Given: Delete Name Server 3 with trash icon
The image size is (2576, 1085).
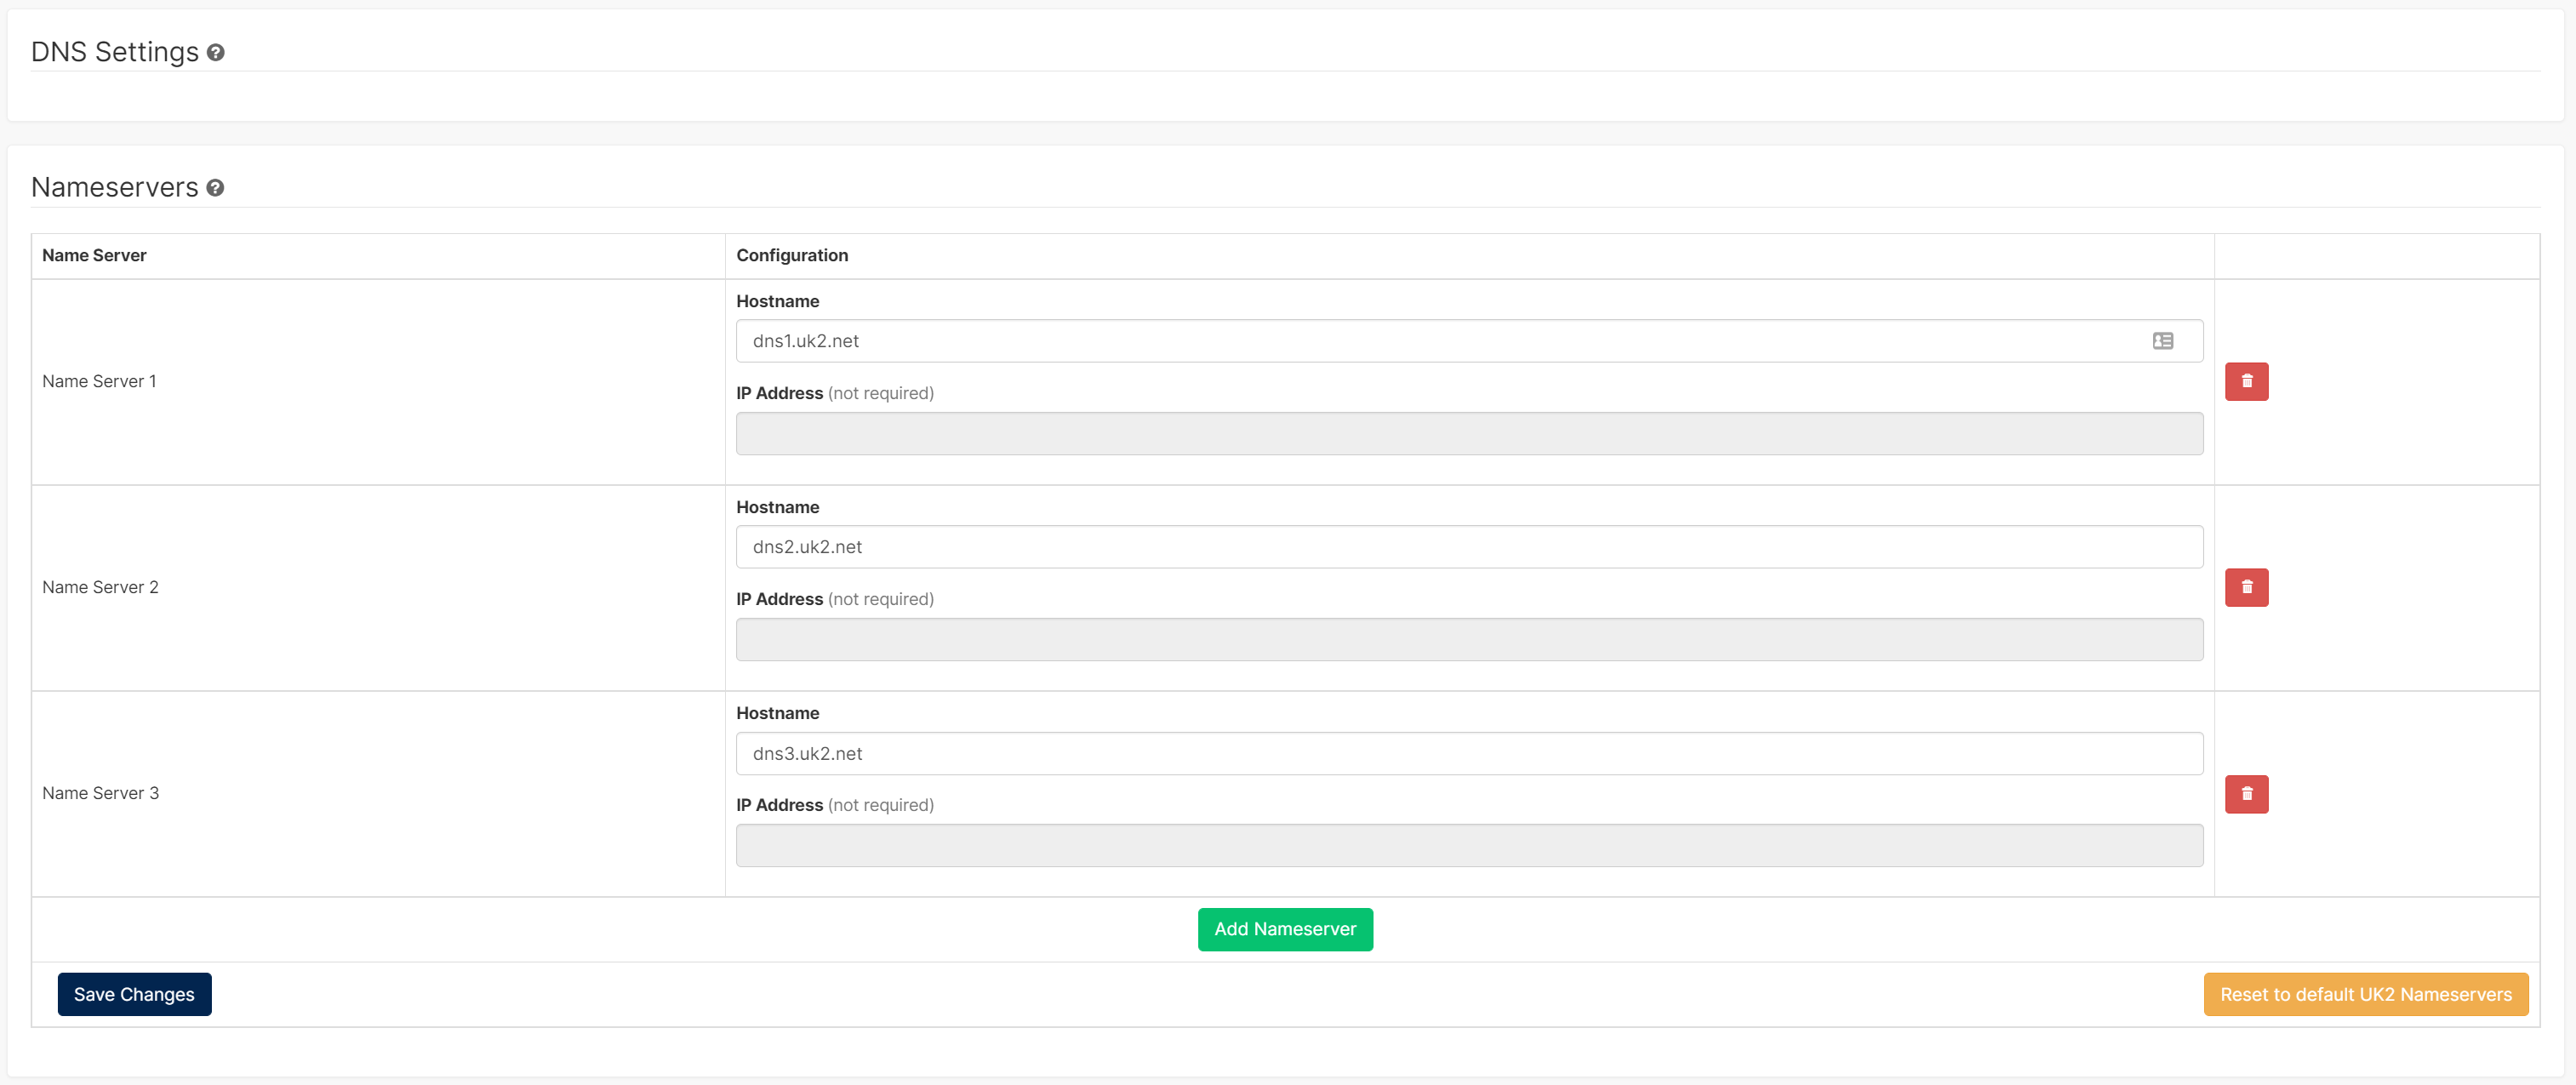Looking at the screenshot, I should tap(2246, 794).
